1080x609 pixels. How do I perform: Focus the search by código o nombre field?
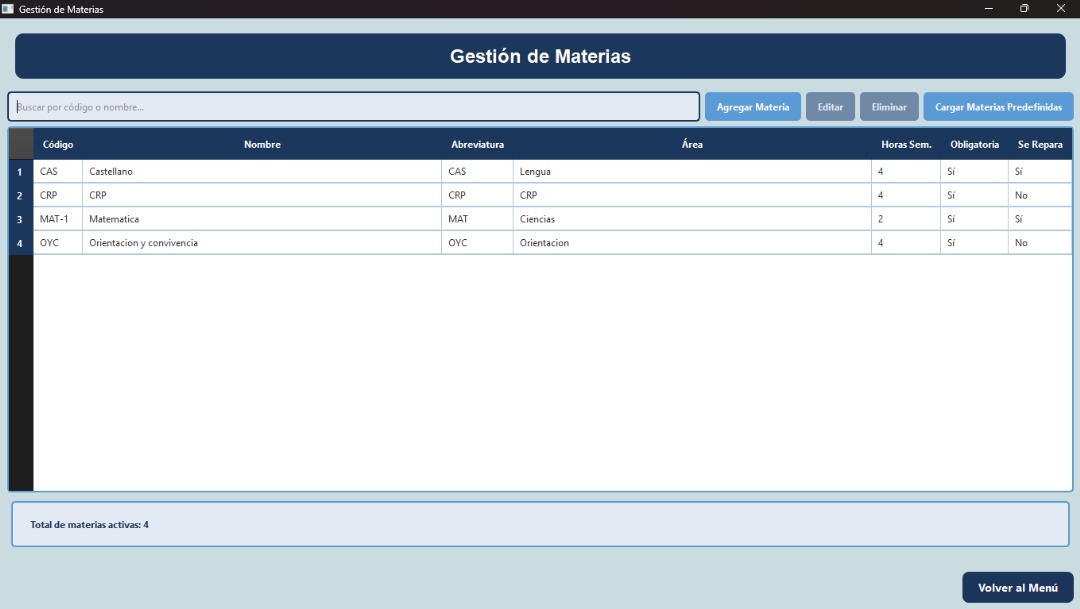point(353,107)
